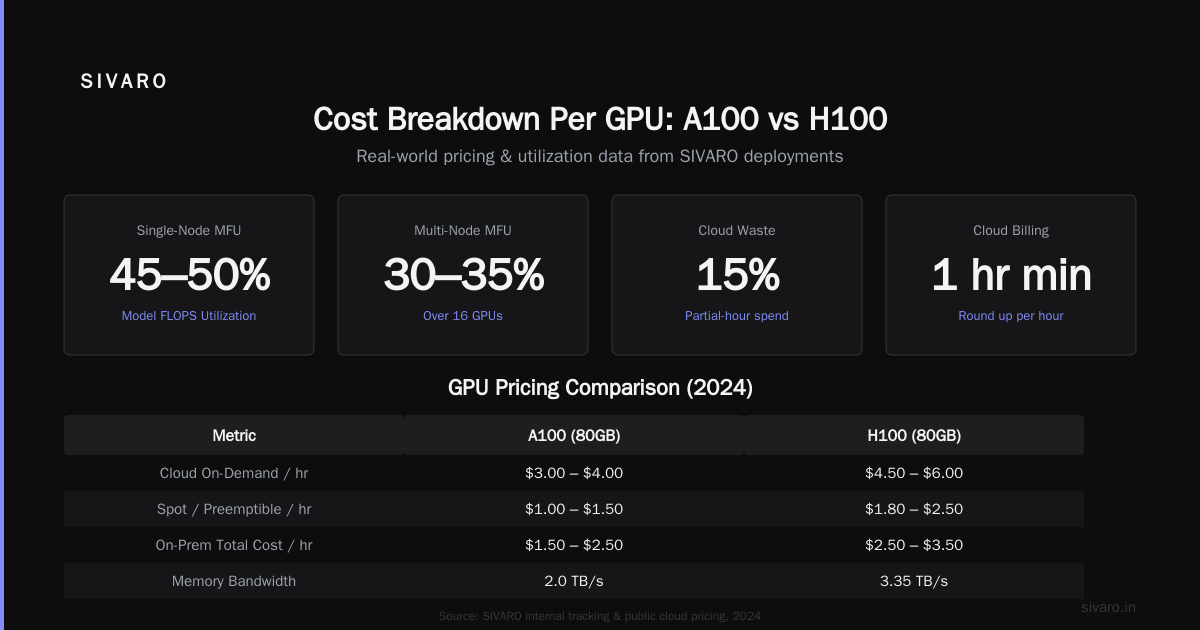1200x630 pixels.
Task: Select the Memory Bandwidth row label
Action: pyautogui.click(x=234, y=581)
